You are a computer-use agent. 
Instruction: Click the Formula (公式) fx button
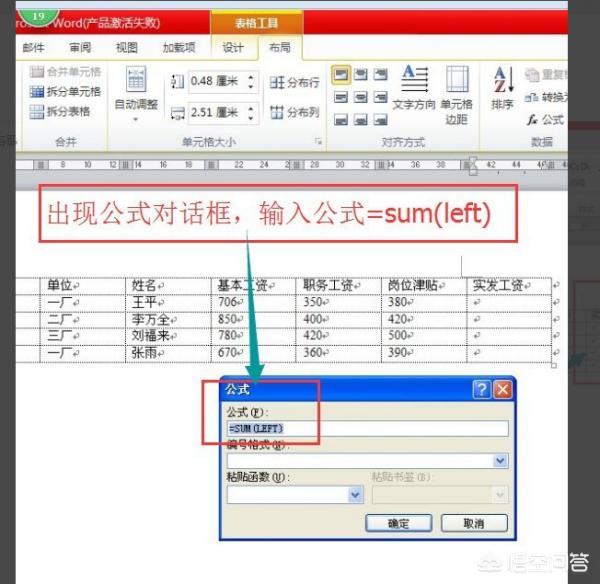pos(545,120)
